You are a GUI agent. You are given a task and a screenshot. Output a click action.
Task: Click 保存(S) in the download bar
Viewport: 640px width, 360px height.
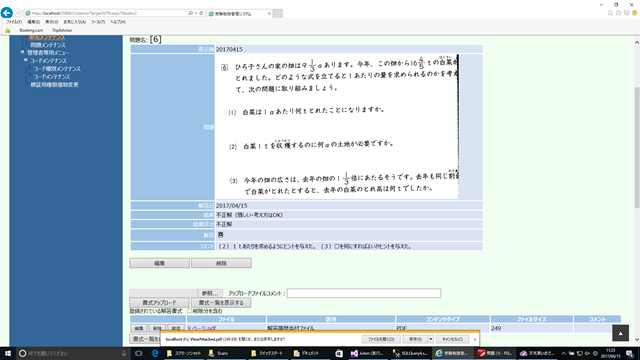415,339
